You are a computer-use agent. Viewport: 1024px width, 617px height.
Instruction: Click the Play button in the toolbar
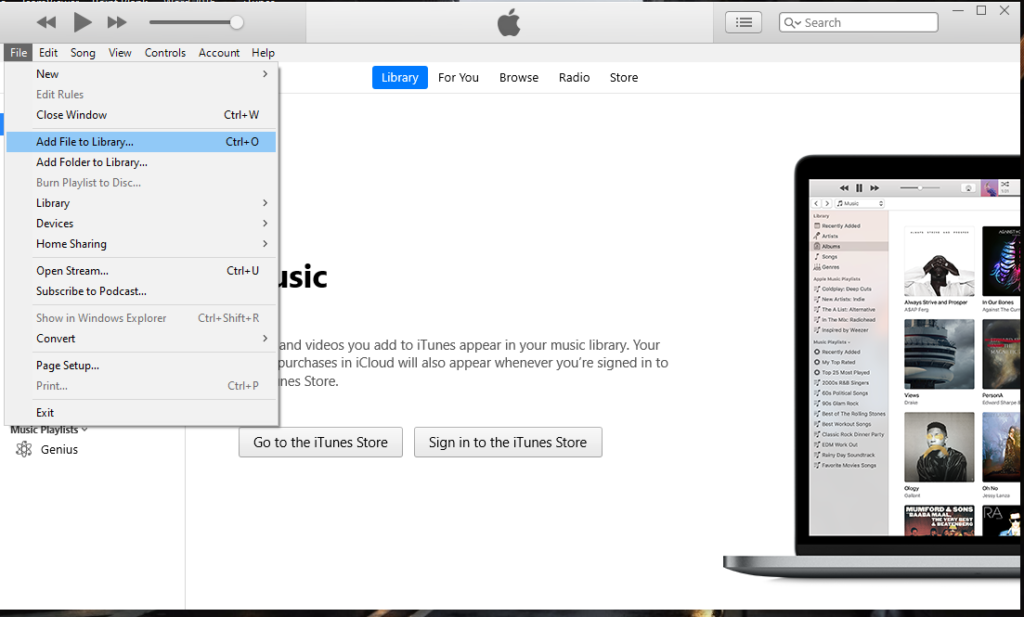82,22
